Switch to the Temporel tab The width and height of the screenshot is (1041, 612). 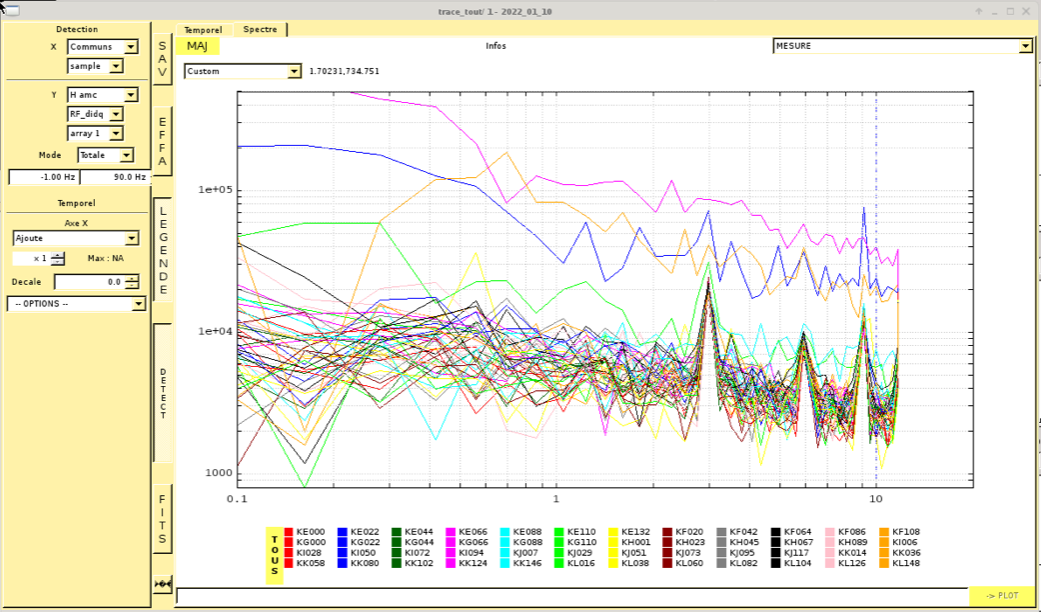[203, 30]
